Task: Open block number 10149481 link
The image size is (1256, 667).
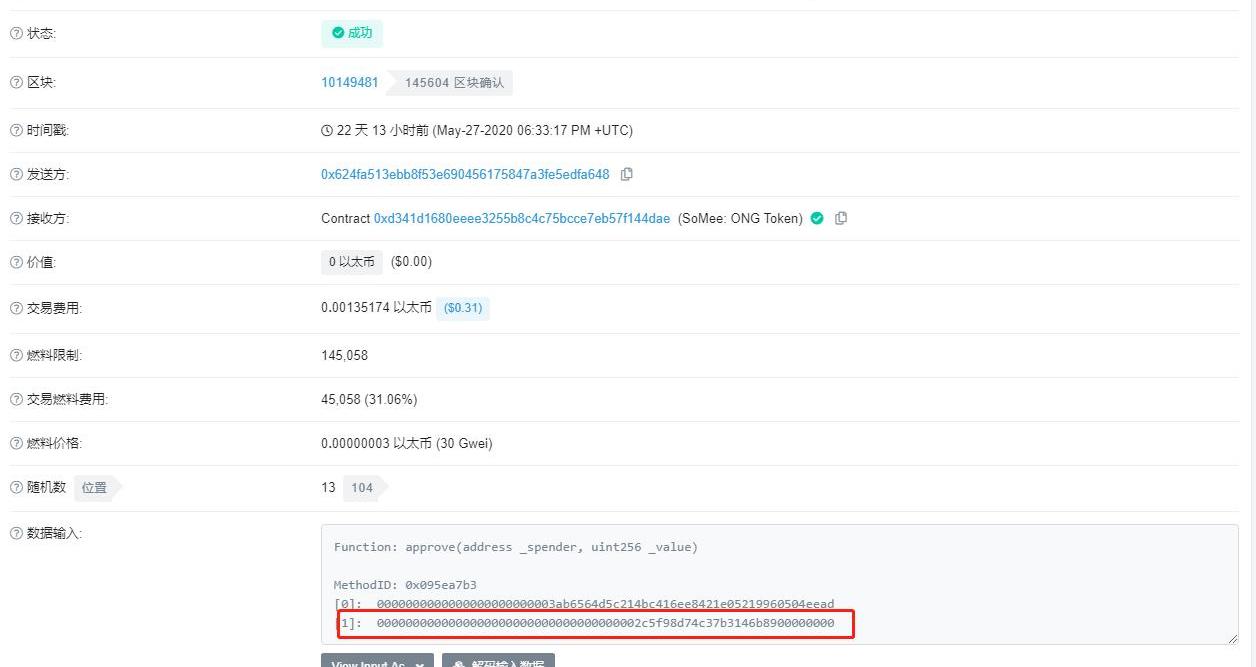Action: pos(350,82)
